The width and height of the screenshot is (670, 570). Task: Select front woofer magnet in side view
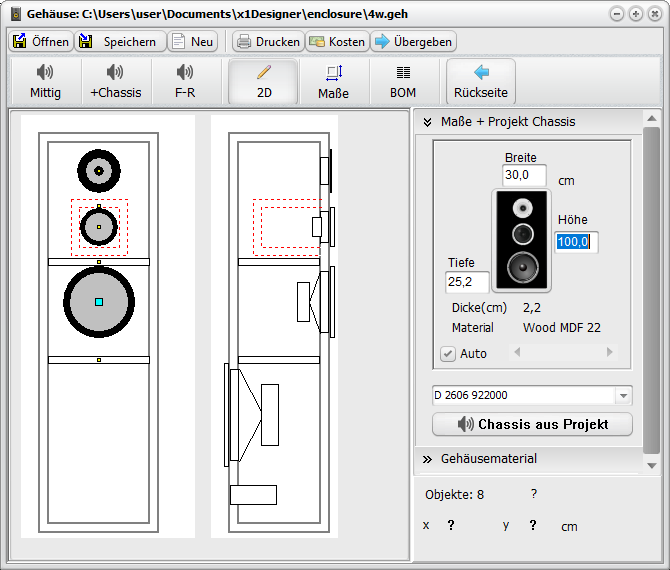tap(303, 302)
